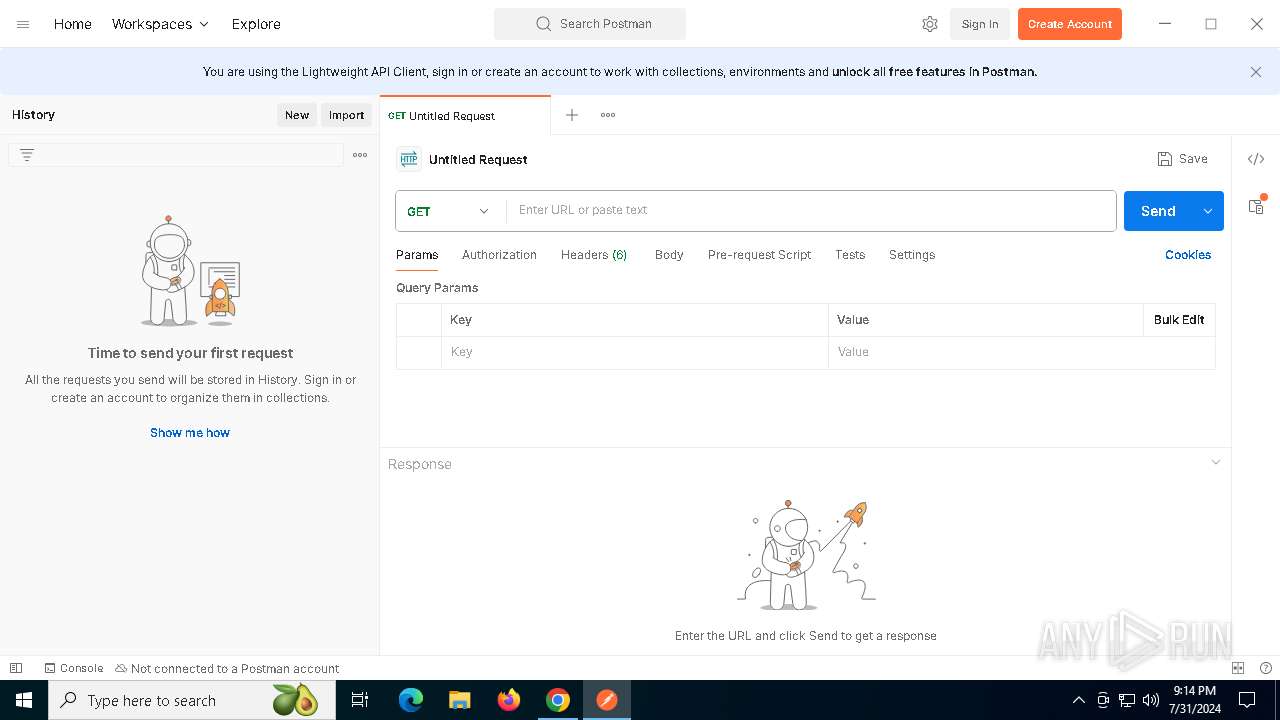Click the Untitled Request title text
The height and width of the screenshot is (720, 1280).
click(x=478, y=159)
